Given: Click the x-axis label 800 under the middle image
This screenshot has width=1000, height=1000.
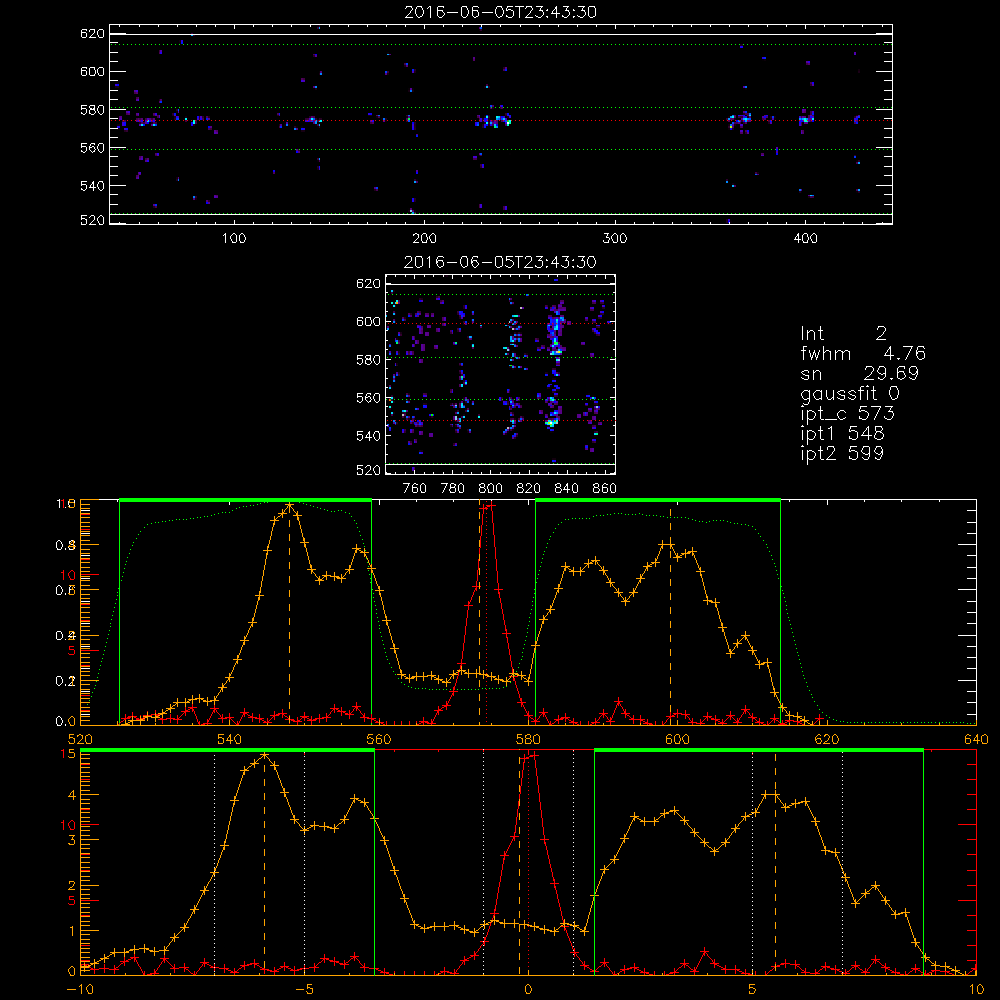Looking at the screenshot, I should [490, 489].
